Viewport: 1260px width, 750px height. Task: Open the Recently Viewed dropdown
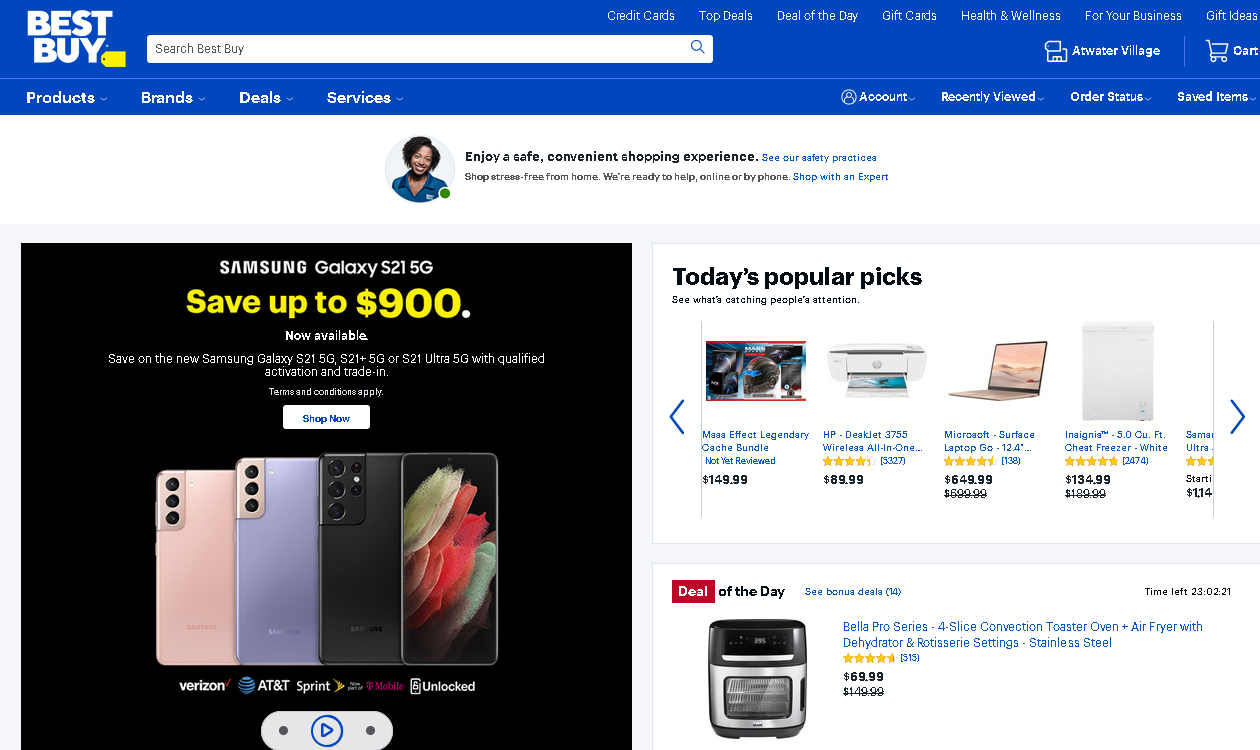point(992,97)
